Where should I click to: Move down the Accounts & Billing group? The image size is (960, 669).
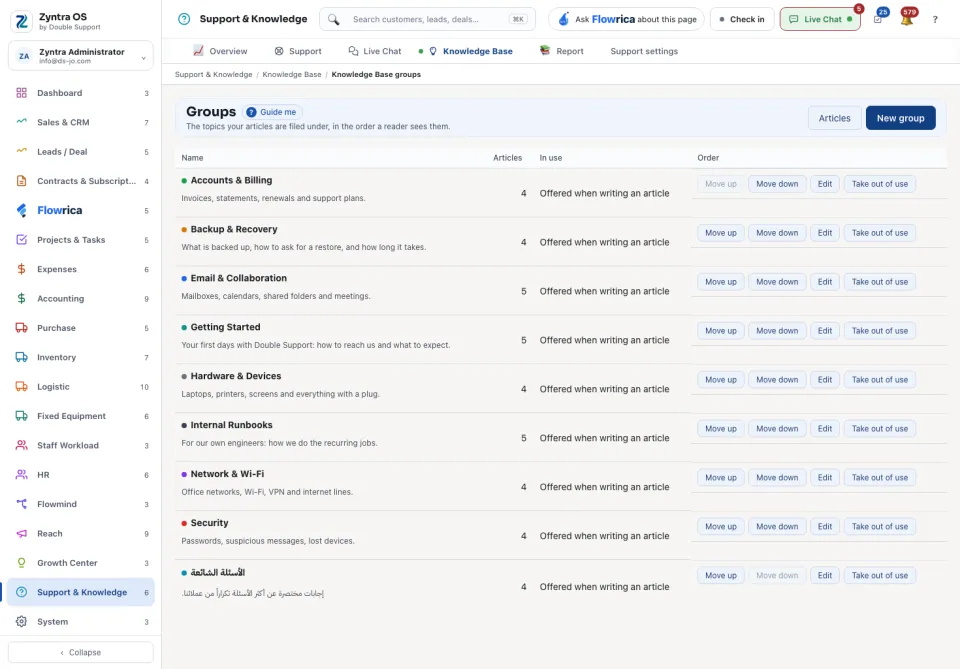(776, 184)
